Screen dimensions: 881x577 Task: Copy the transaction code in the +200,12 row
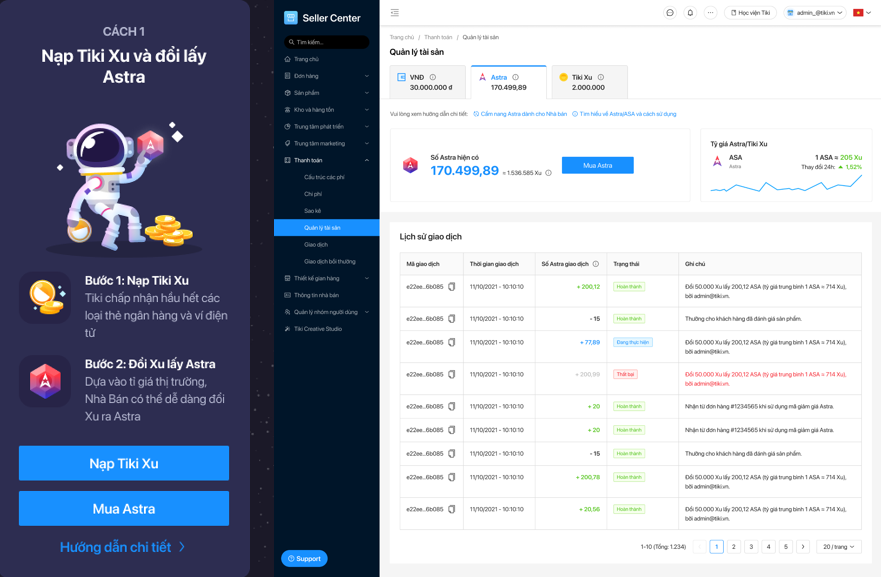pos(451,287)
